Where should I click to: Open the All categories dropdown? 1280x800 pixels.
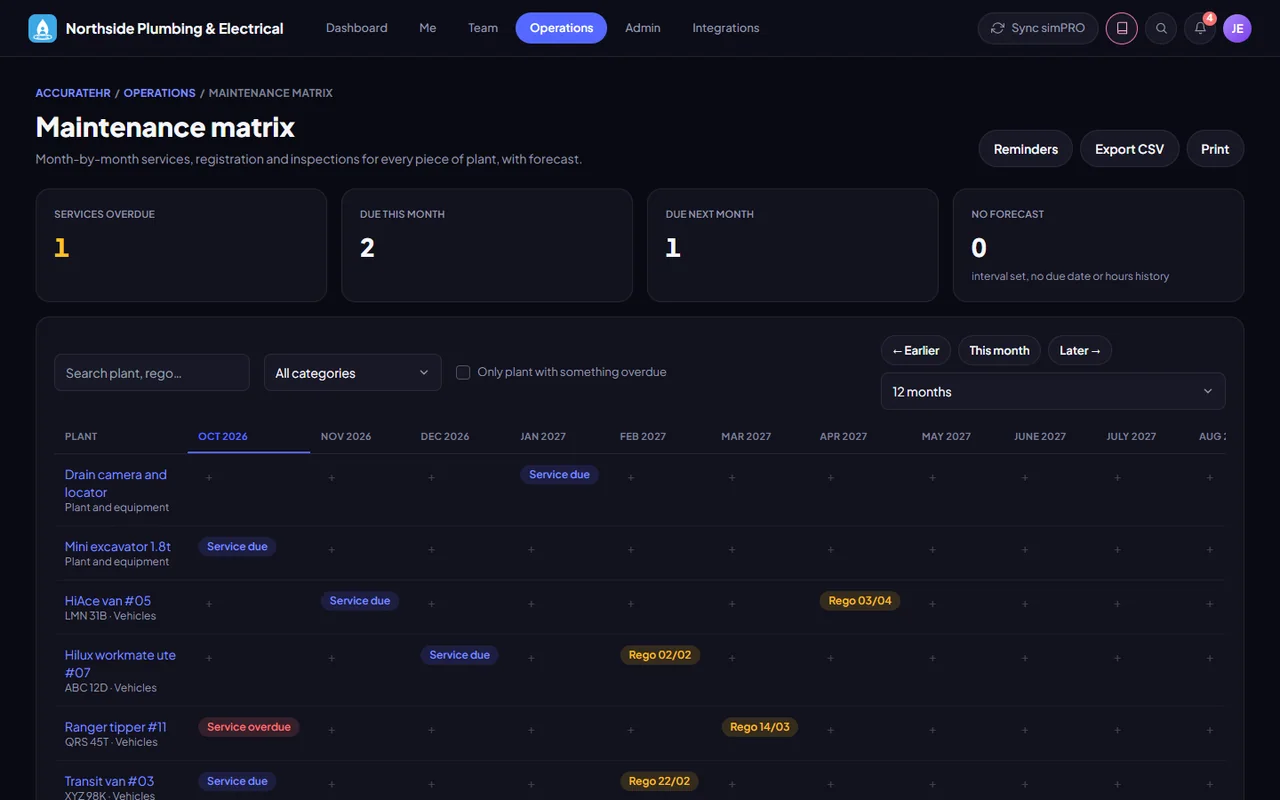click(x=352, y=372)
